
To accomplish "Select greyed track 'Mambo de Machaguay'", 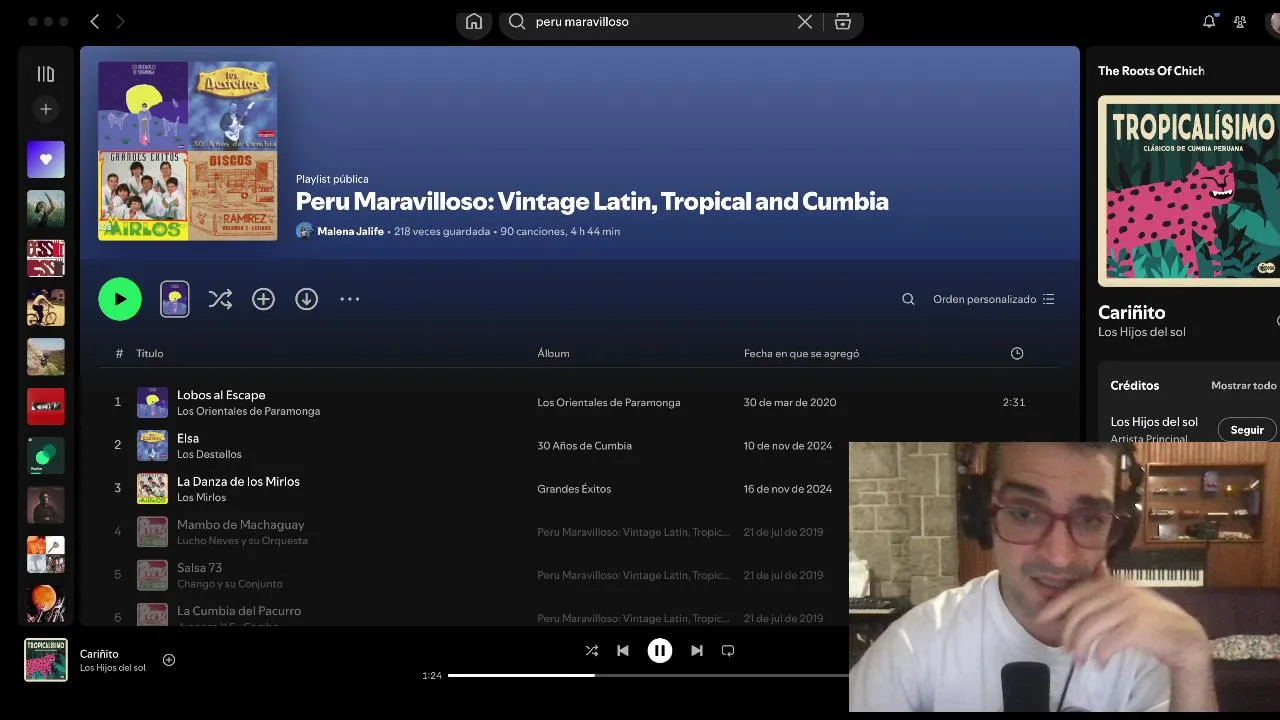I will [x=240, y=524].
